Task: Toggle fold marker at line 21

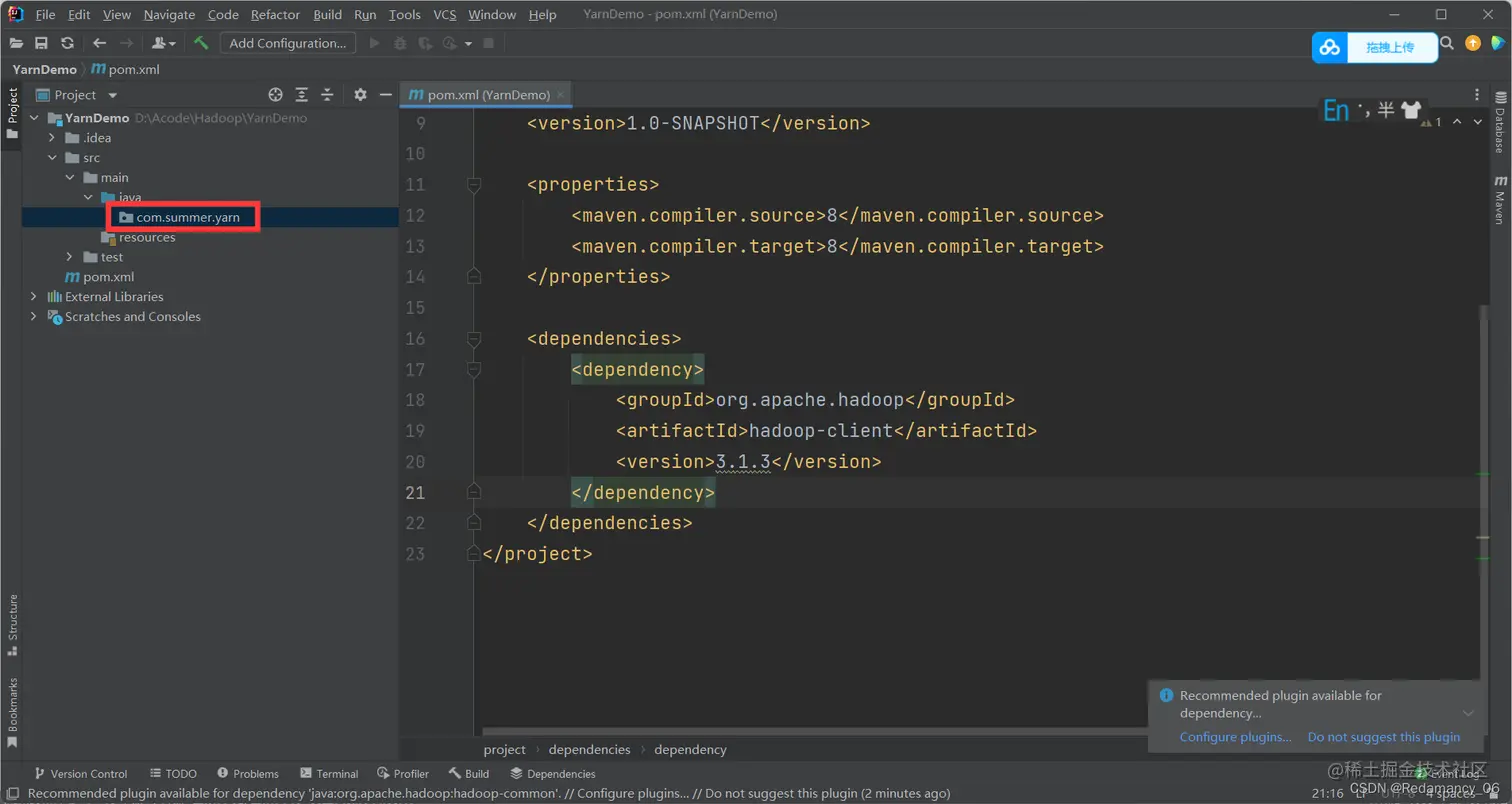Action: [x=474, y=493]
